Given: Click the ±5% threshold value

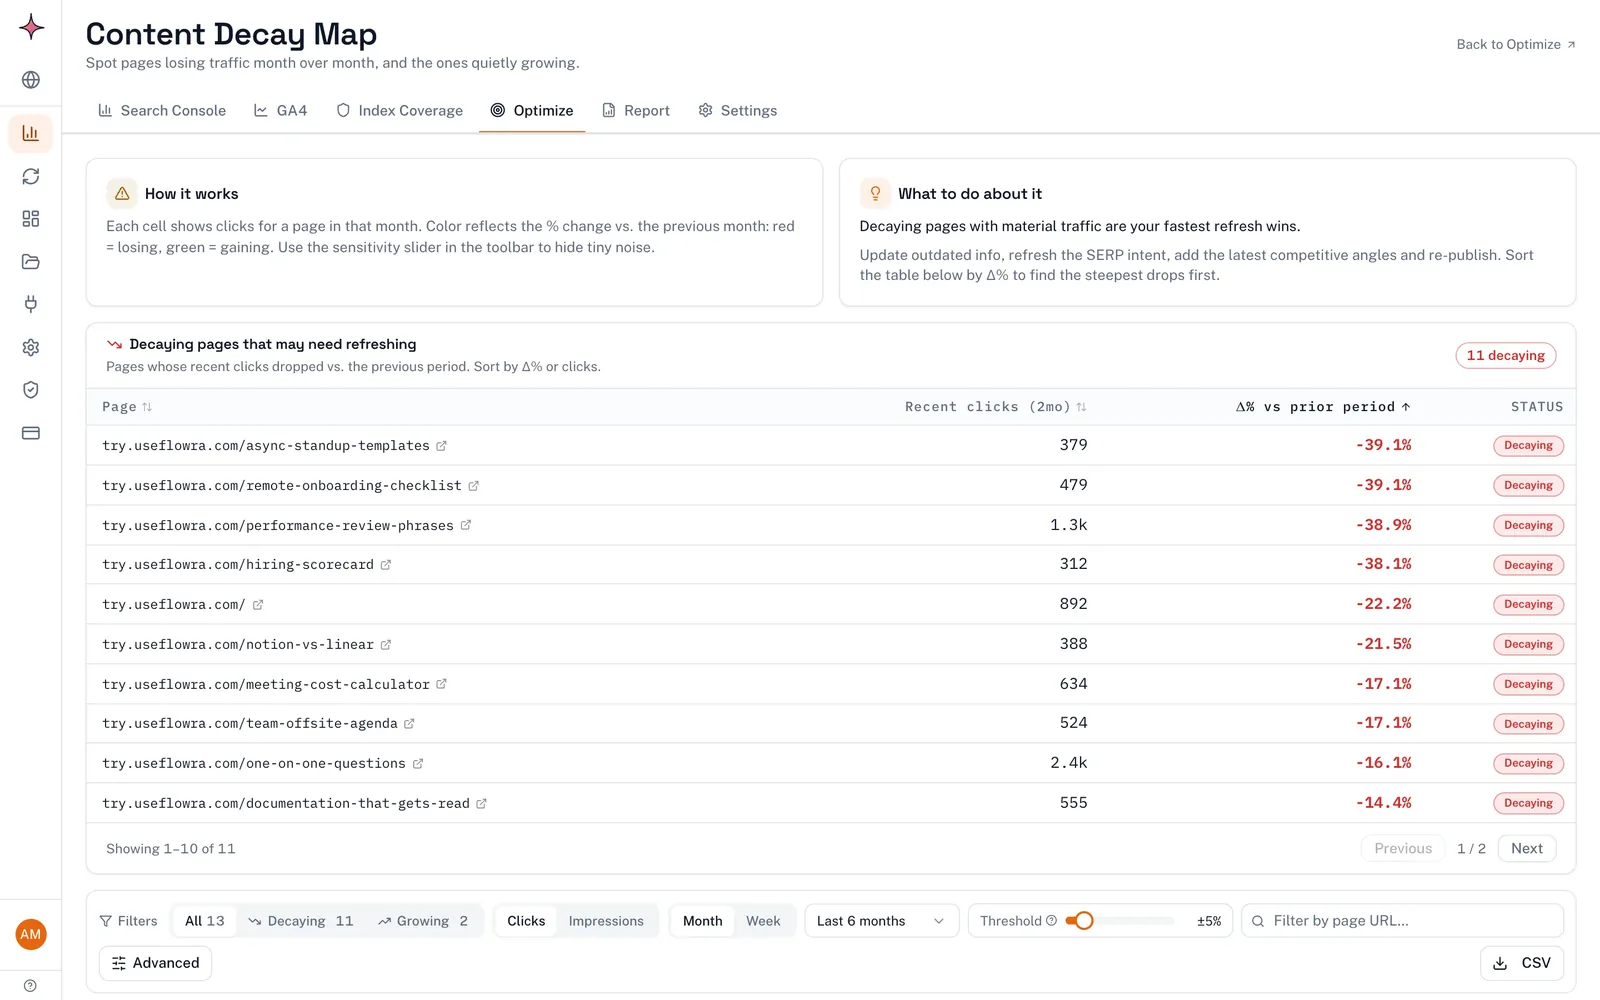Looking at the screenshot, I should 1209,921.
